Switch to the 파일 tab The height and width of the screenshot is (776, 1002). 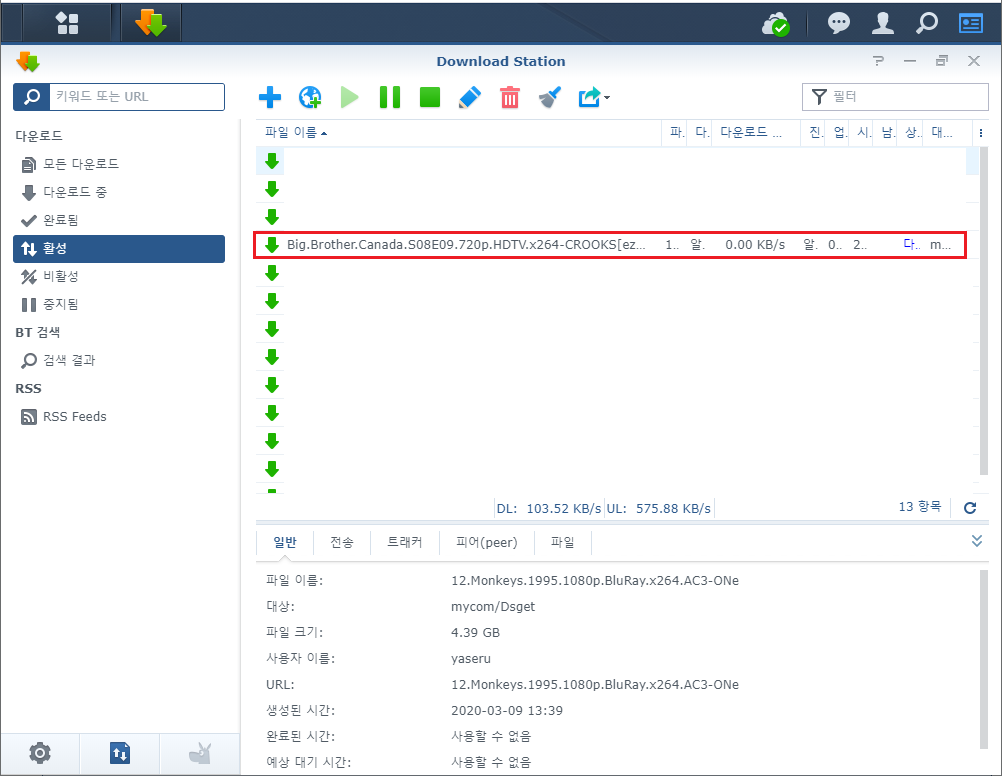[x=563, y=543]
